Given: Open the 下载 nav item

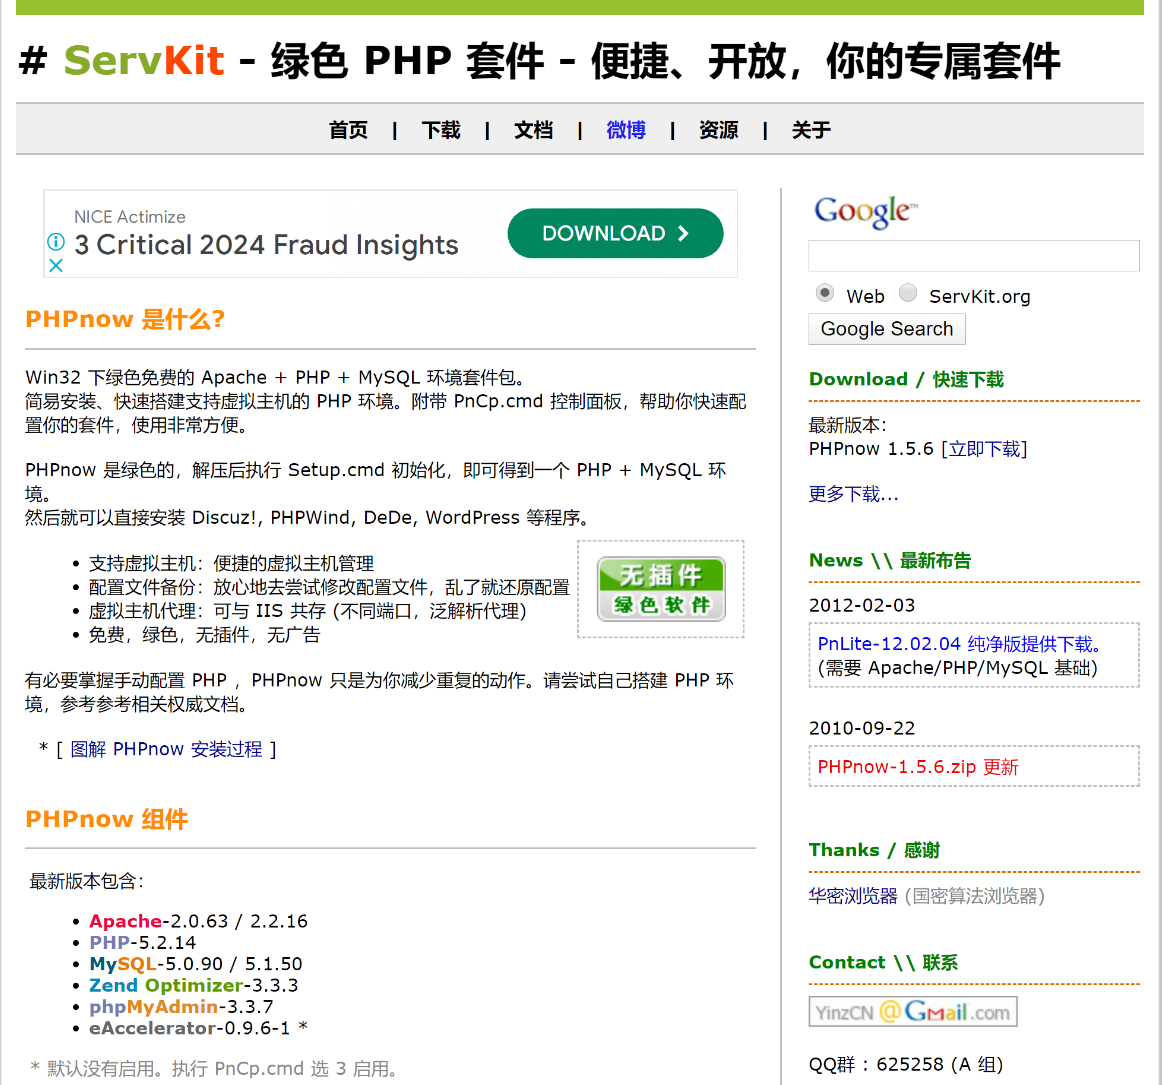Looking at the screenshot, I should (441, 130).
